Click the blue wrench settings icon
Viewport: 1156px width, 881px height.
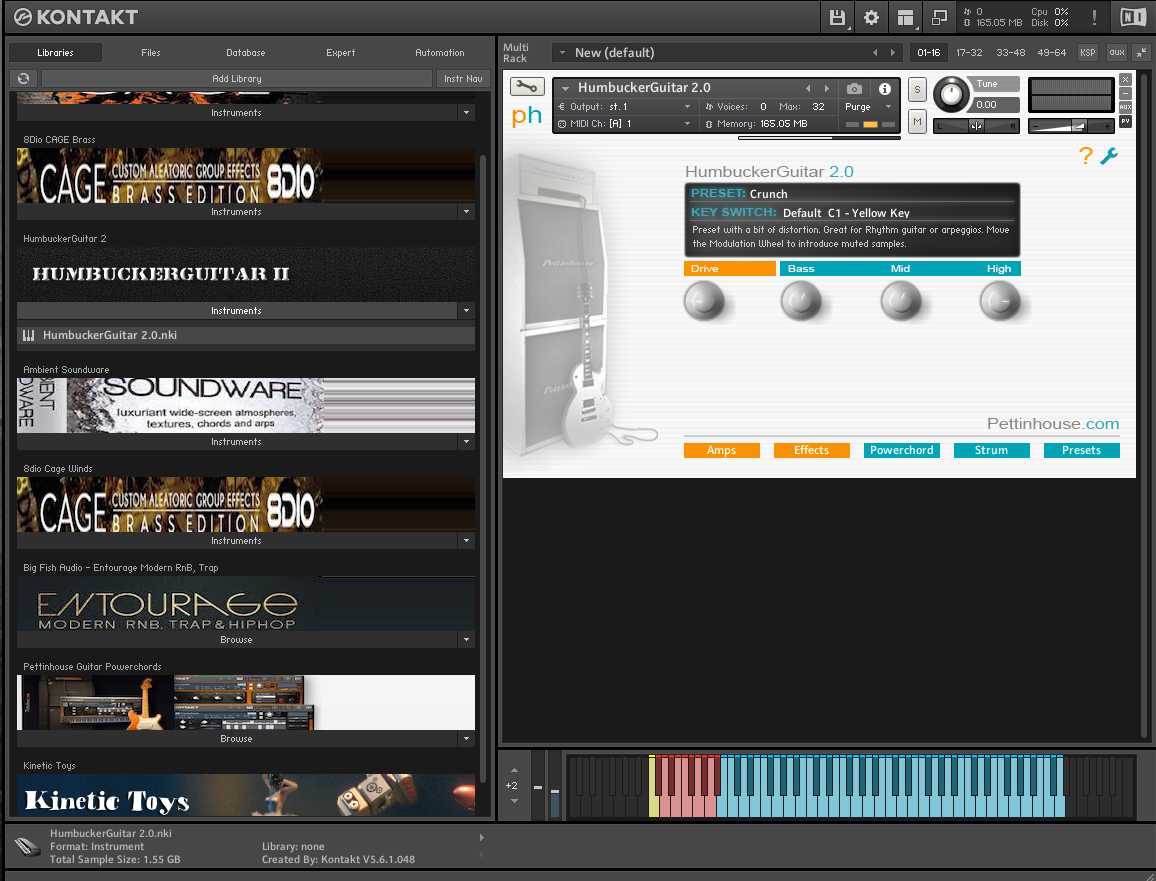click(1109, 156)
